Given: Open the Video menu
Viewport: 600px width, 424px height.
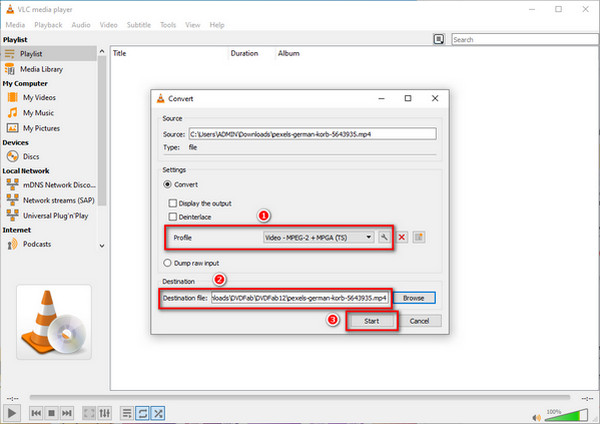Looking at the screenshot, I should [x=108, y=25].
